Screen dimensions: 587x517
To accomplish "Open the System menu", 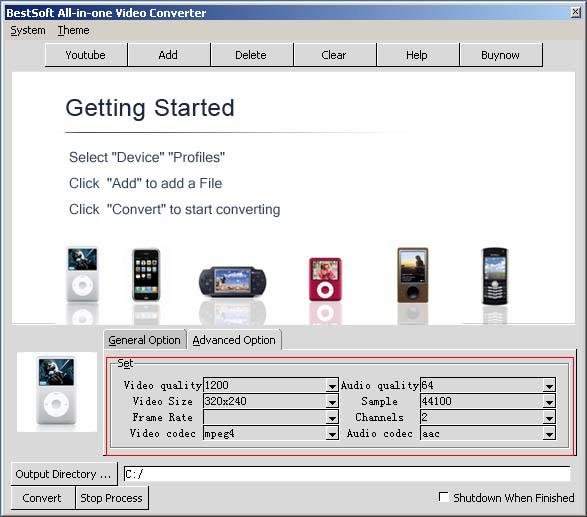I will (28, 30).
